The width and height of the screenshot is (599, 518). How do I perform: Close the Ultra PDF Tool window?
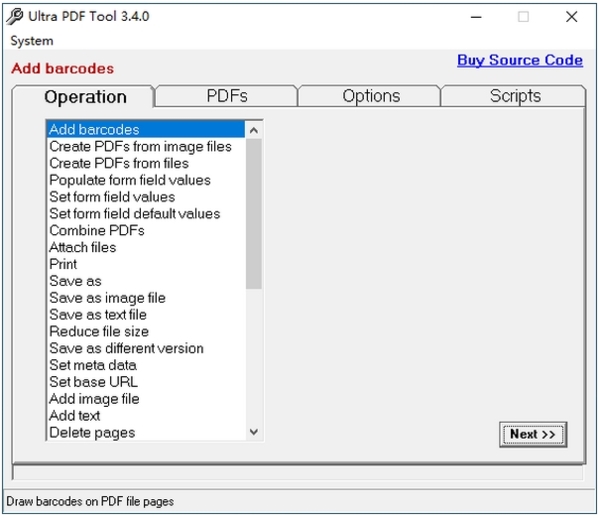571,17
